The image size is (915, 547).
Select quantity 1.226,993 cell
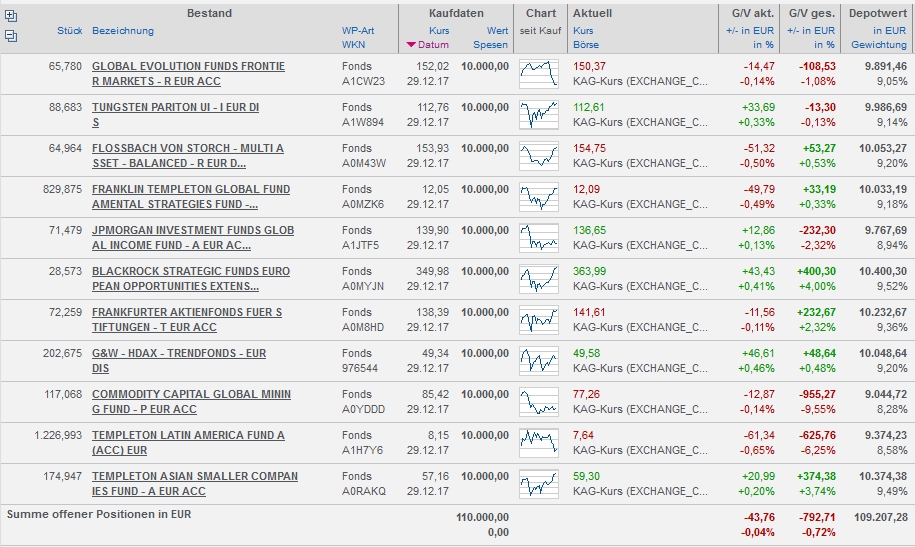58,435
